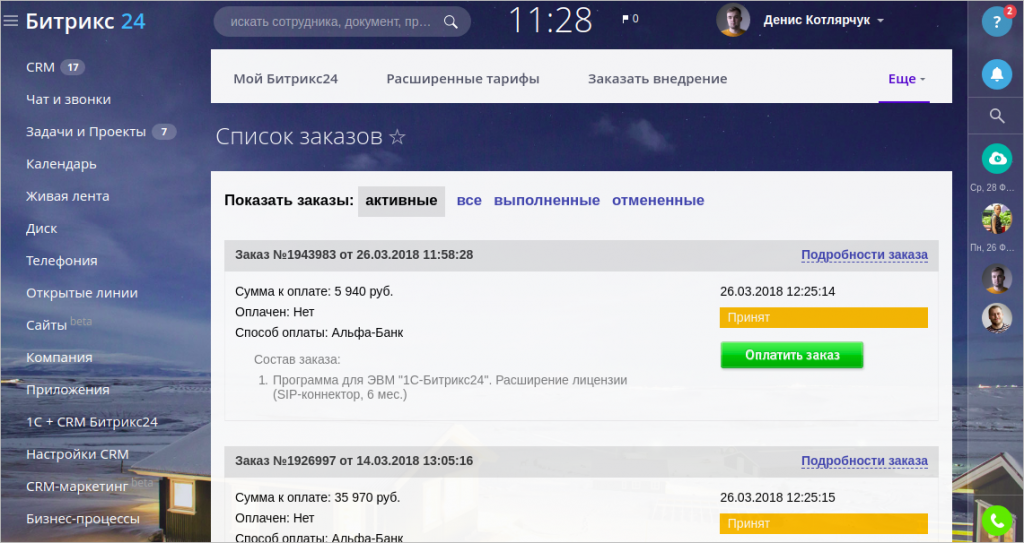Open Открытые линии menu item
The image size is (1024, 543).
pyautogui.click(x=82, y=293)
